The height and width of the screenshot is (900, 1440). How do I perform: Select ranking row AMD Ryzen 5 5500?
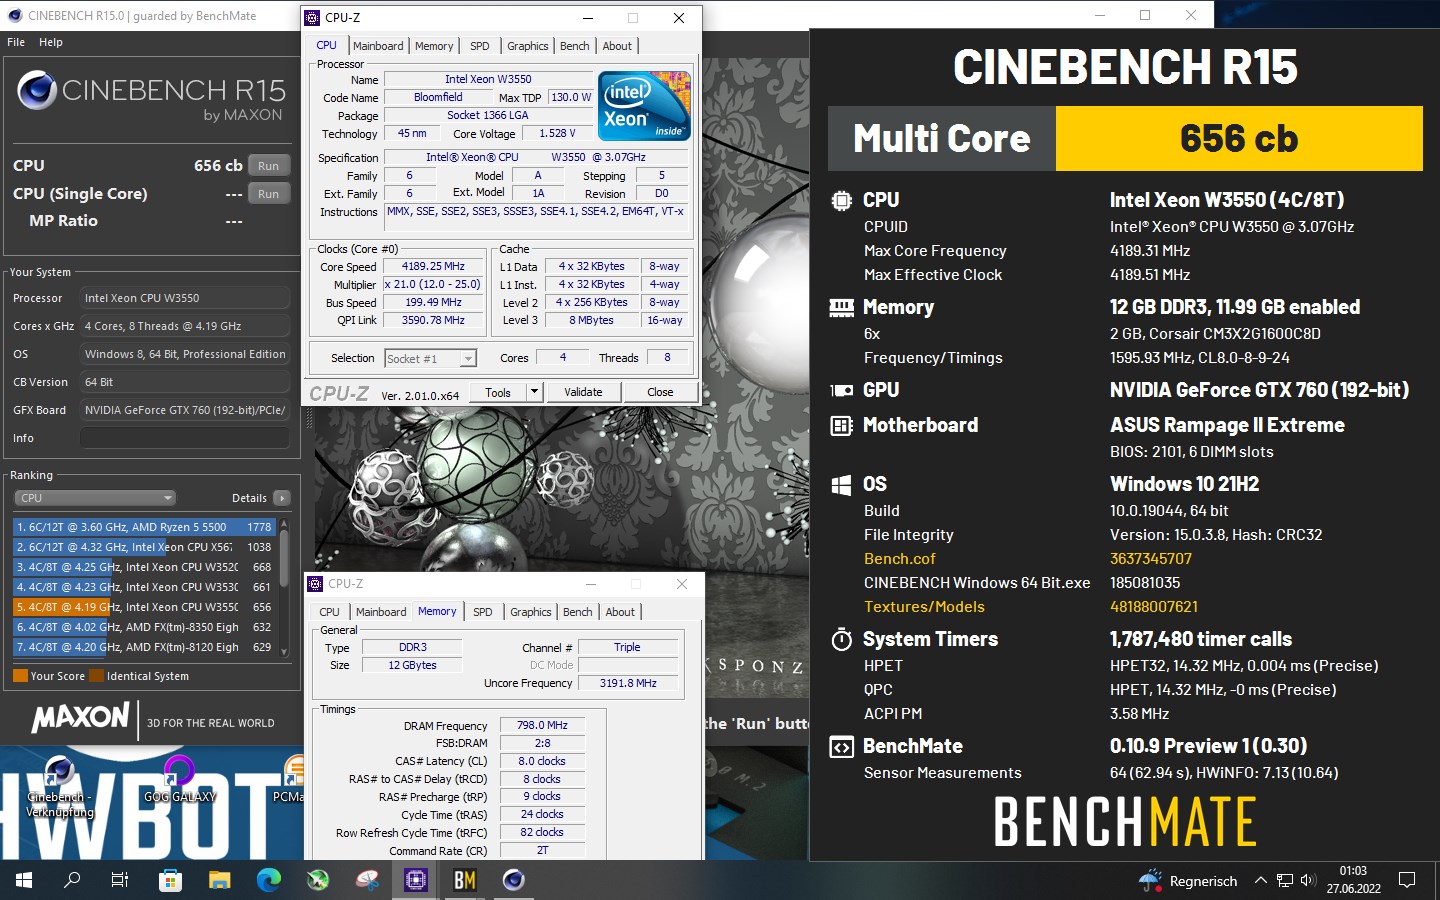(x=144, y=527)
